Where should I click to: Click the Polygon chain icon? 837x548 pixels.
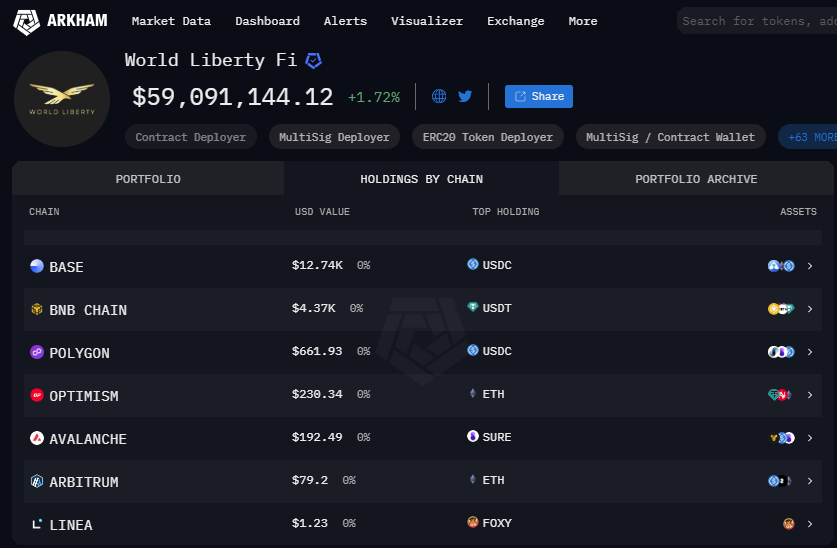click(x=37, y=353)
